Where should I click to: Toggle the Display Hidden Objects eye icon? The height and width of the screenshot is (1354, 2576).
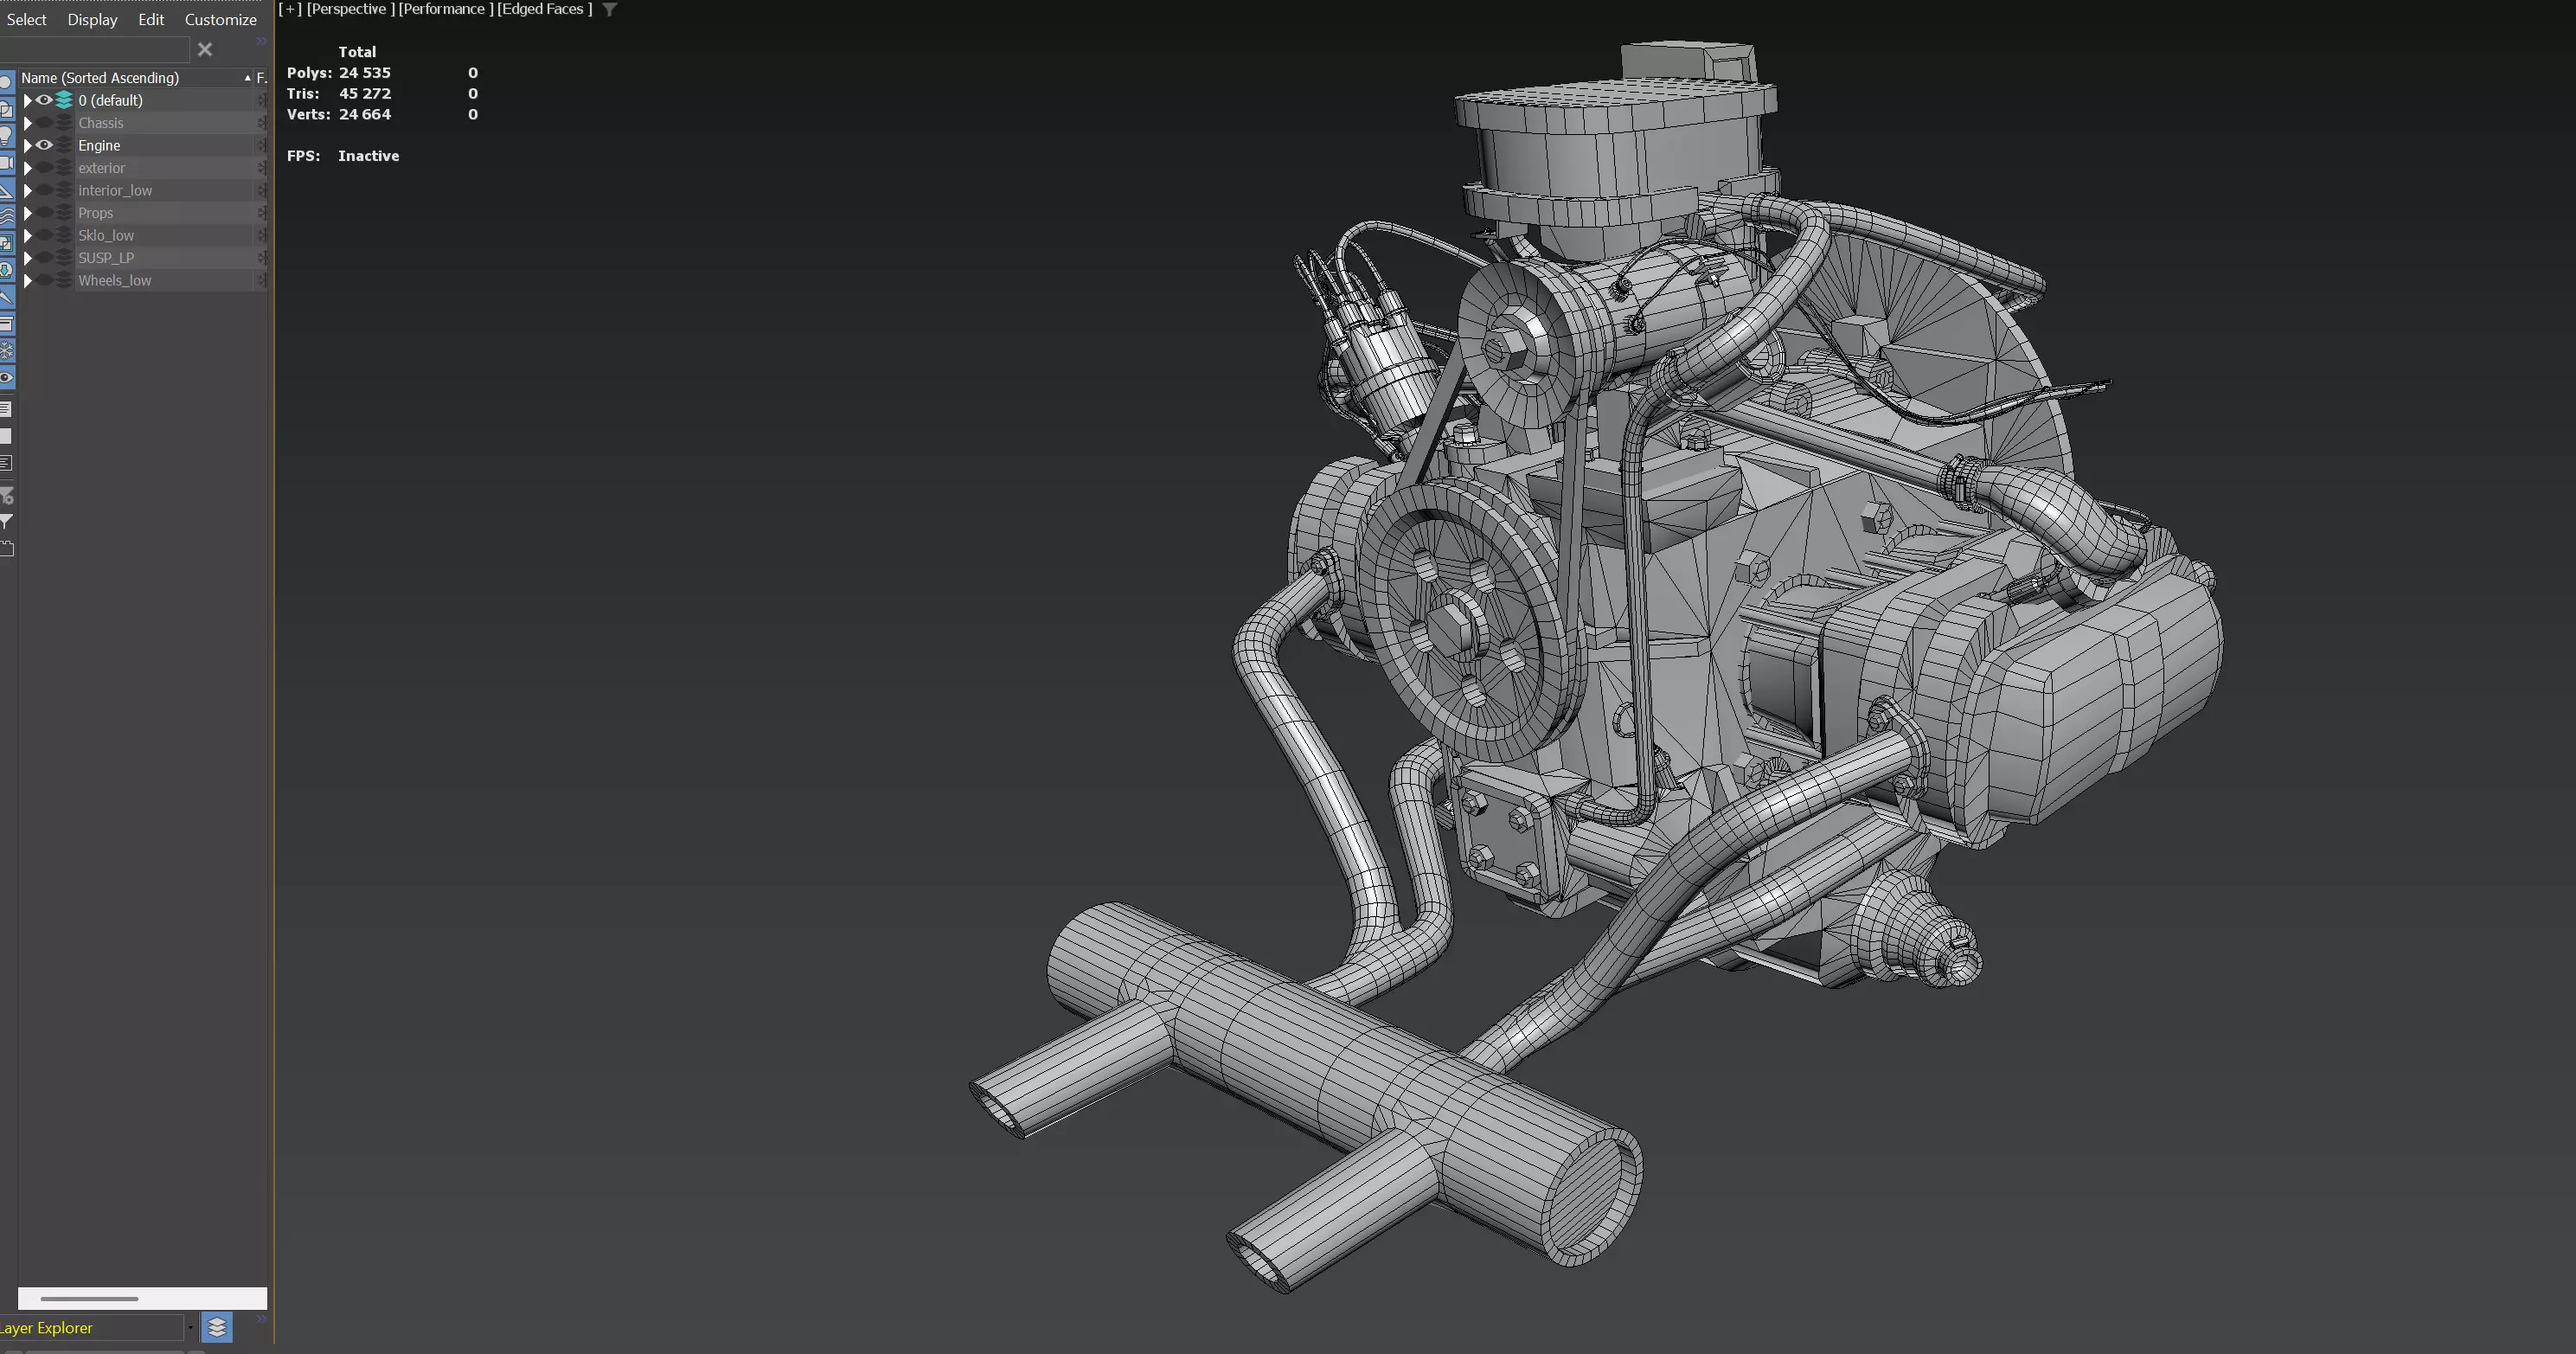click(5, 377)
